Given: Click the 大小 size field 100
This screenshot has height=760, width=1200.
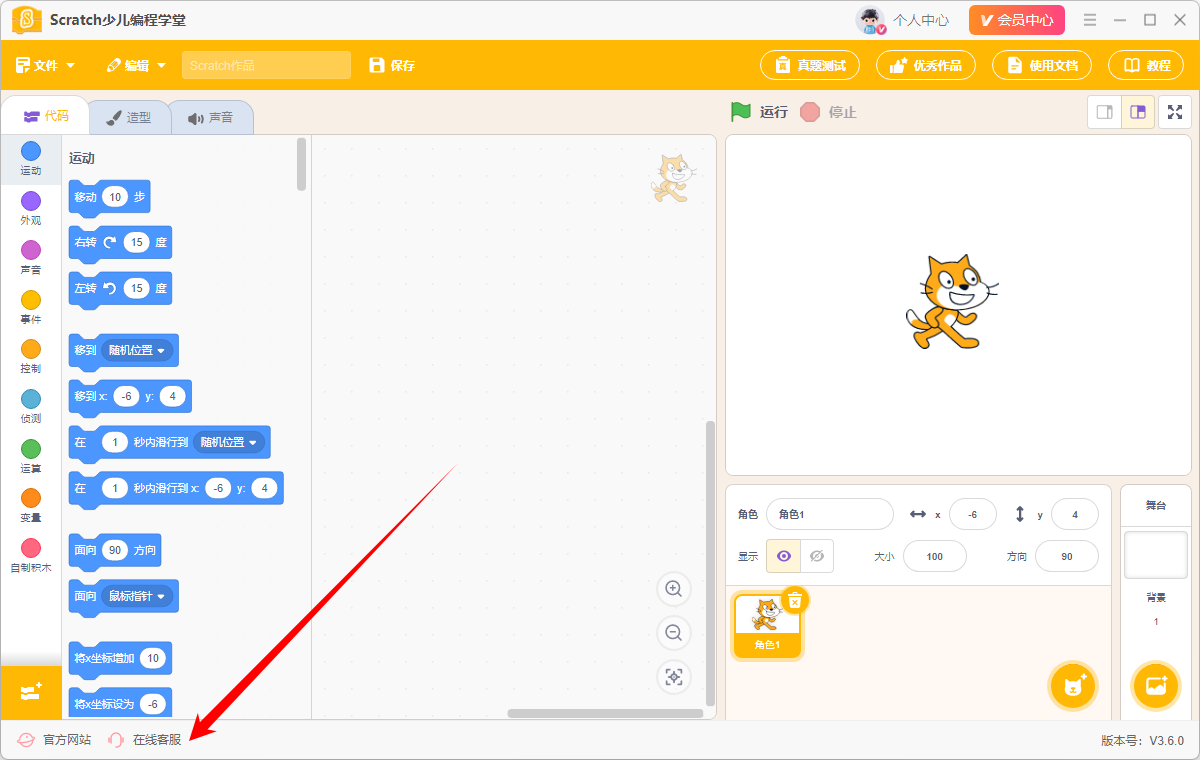Looking at the screenshot, I should (935, 556).
